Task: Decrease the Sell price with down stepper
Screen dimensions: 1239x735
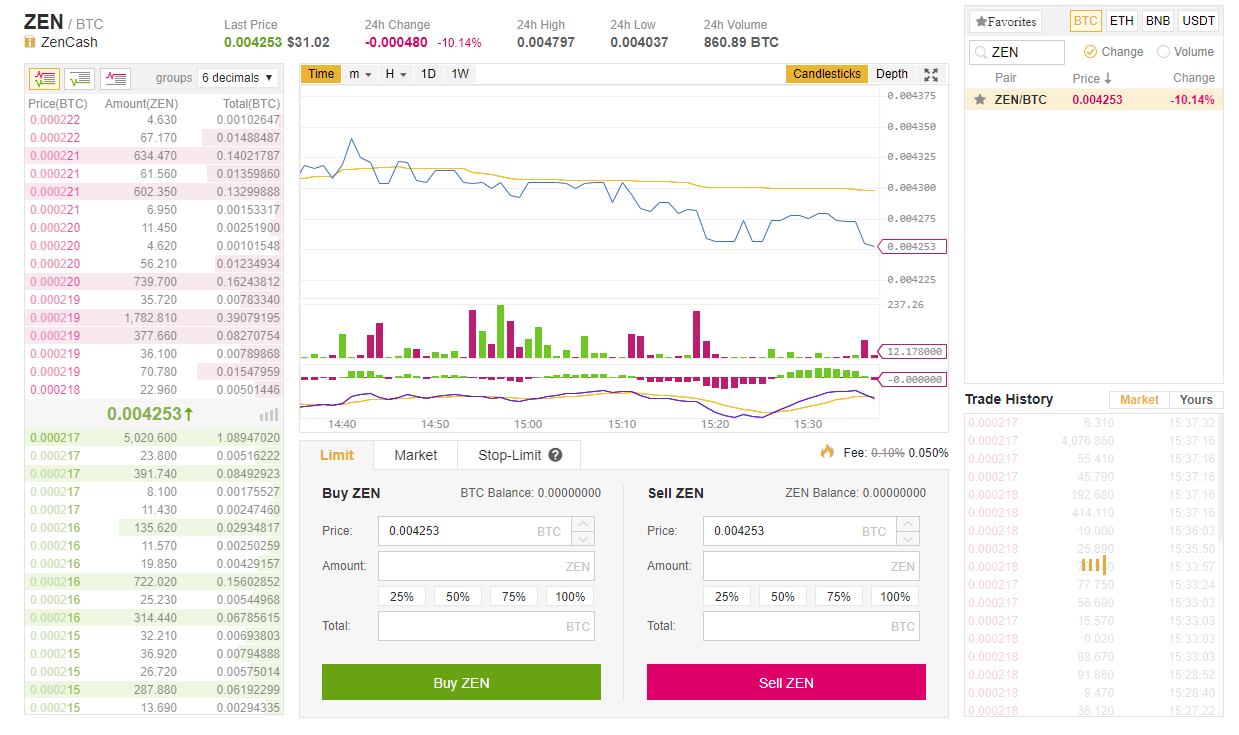Action: (908, 538)
